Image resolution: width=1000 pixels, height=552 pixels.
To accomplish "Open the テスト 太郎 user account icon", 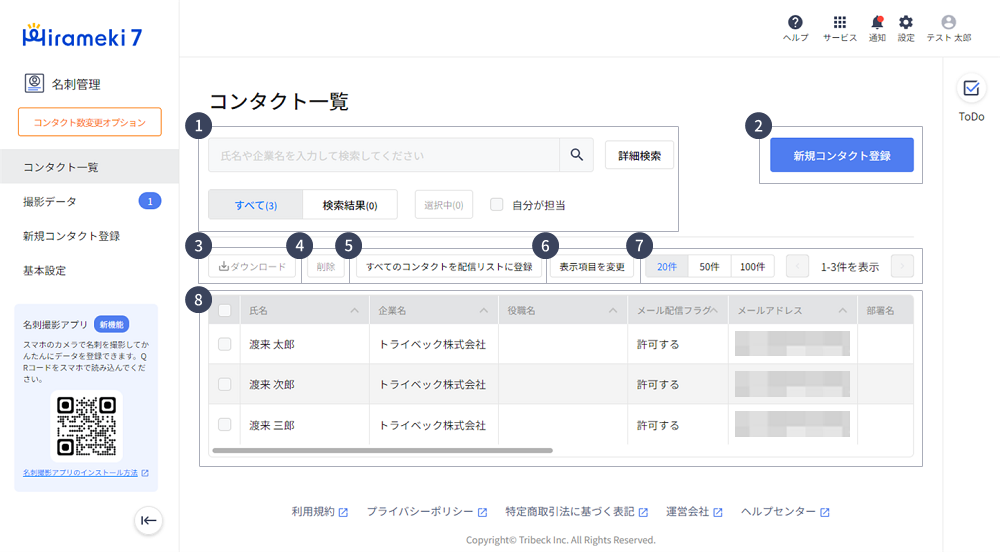I will [948, 22].
